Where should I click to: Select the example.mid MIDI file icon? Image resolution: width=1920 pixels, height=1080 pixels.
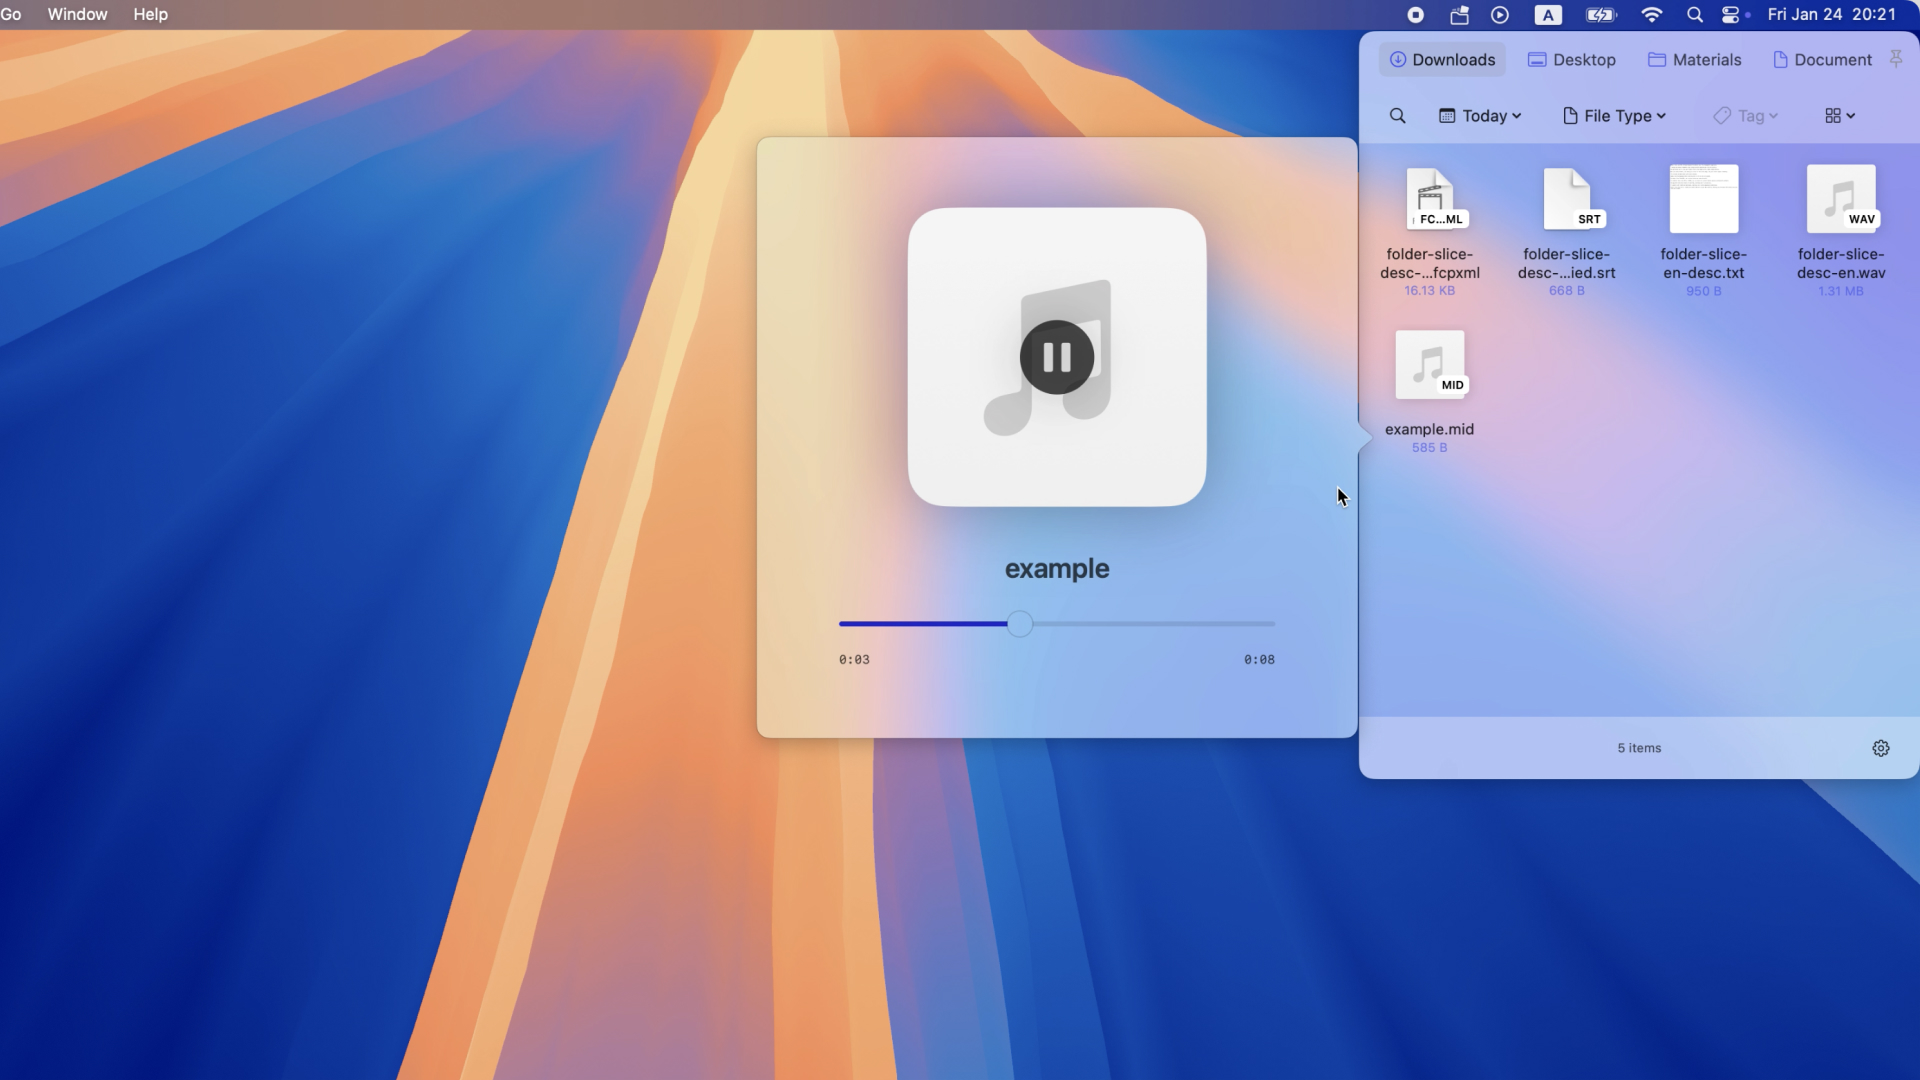pyautogui.click(x=1430, y=363)
